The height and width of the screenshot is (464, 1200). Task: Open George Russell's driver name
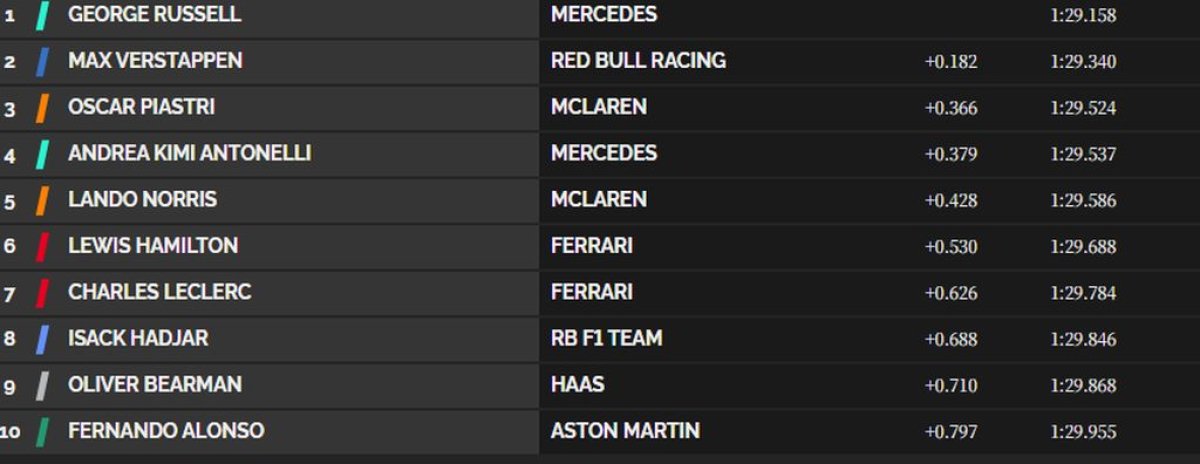click(154, 15)
